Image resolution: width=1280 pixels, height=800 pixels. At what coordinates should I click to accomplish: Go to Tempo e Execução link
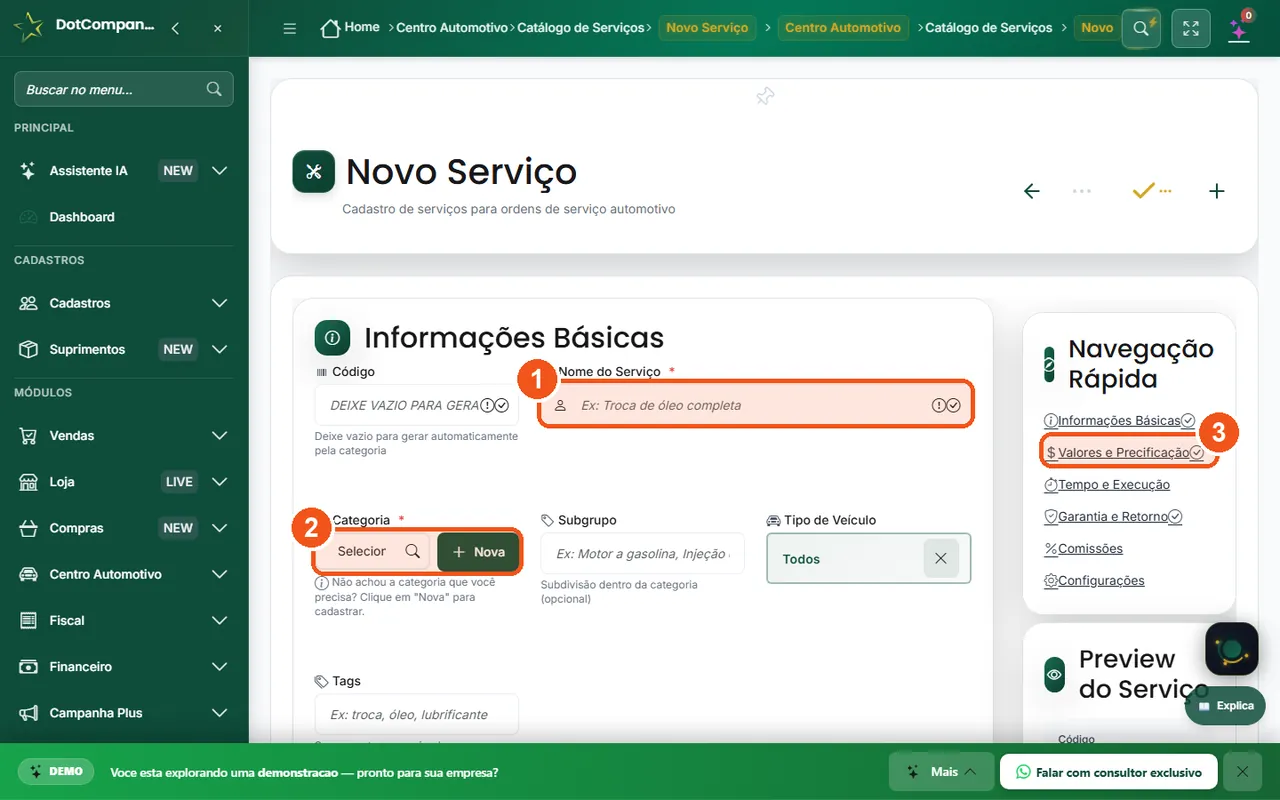pos(1106,485)
